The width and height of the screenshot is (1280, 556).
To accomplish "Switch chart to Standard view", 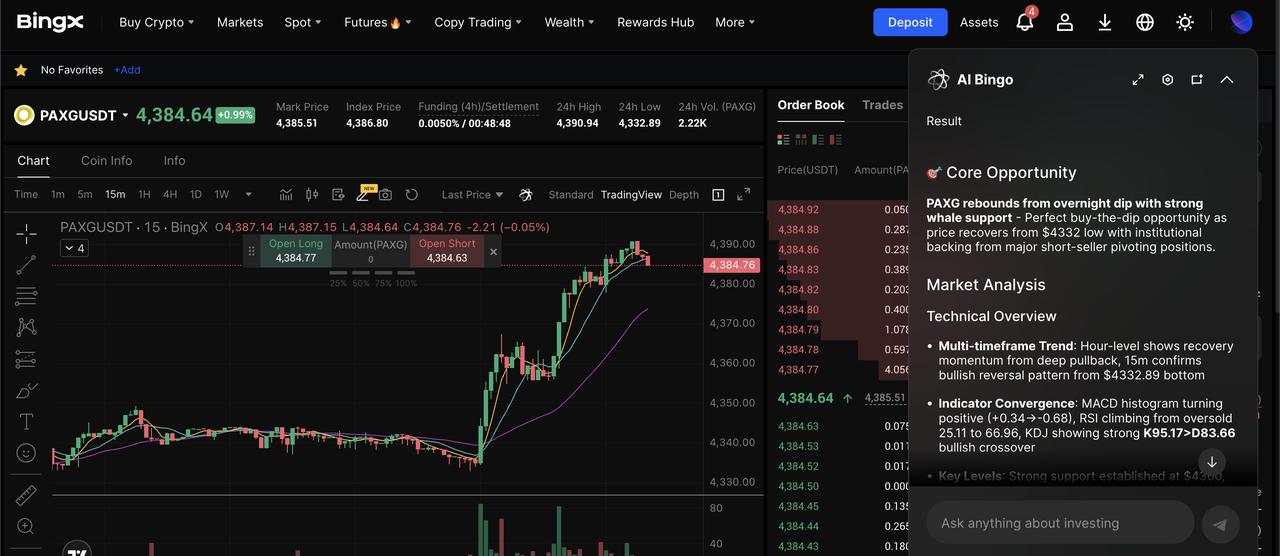I will 570,195.
